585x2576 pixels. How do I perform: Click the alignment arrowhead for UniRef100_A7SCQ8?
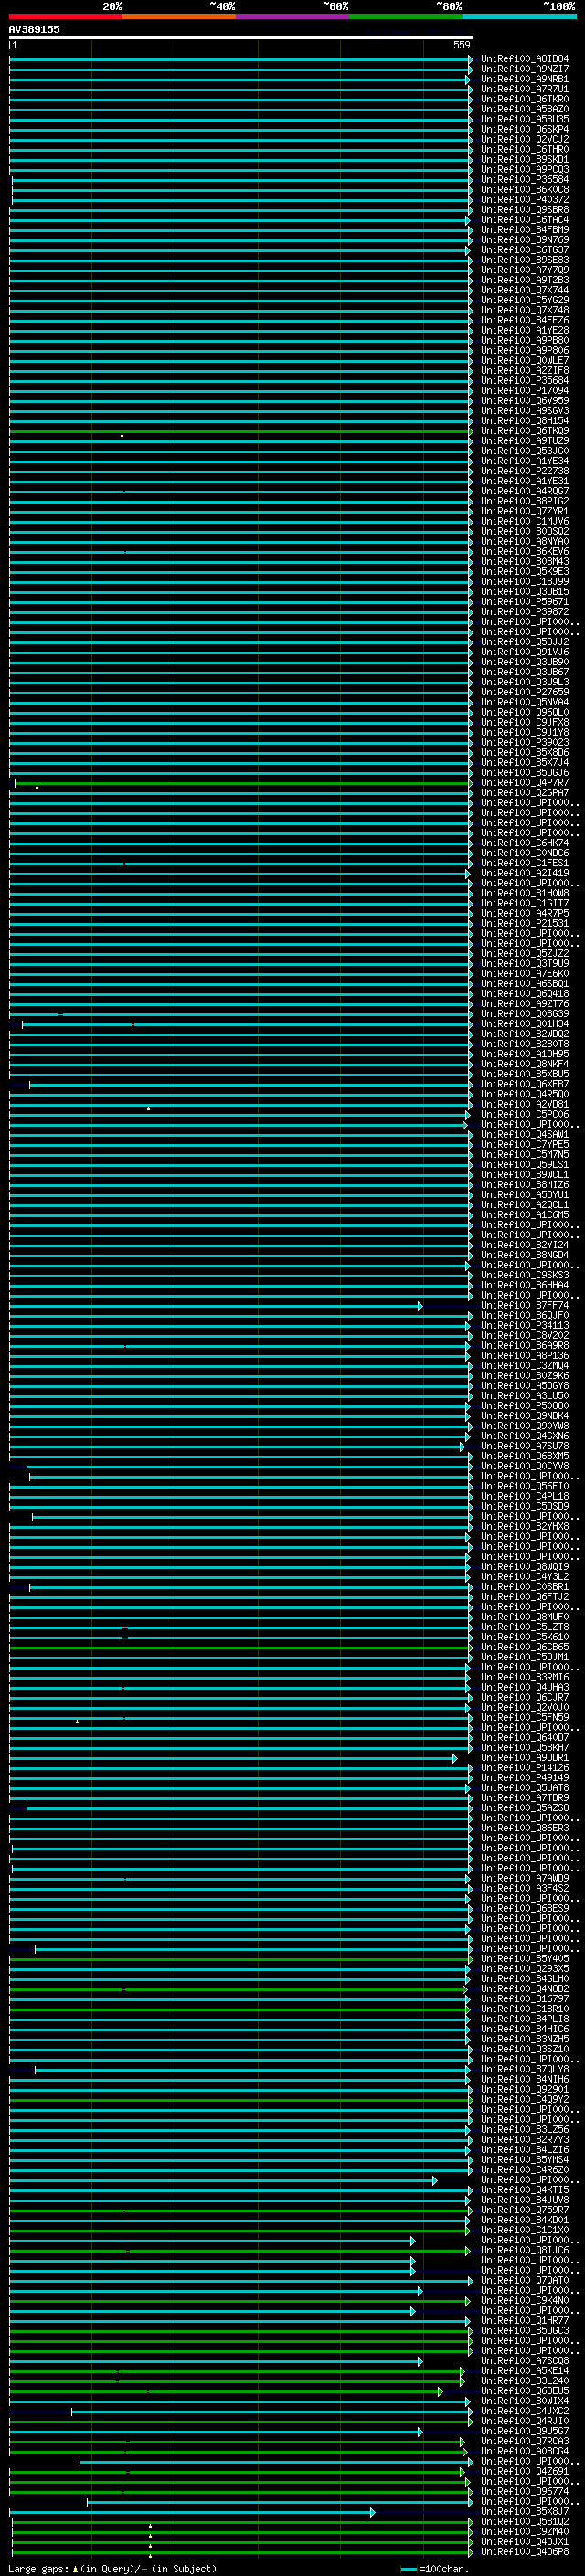[420, 2361]
